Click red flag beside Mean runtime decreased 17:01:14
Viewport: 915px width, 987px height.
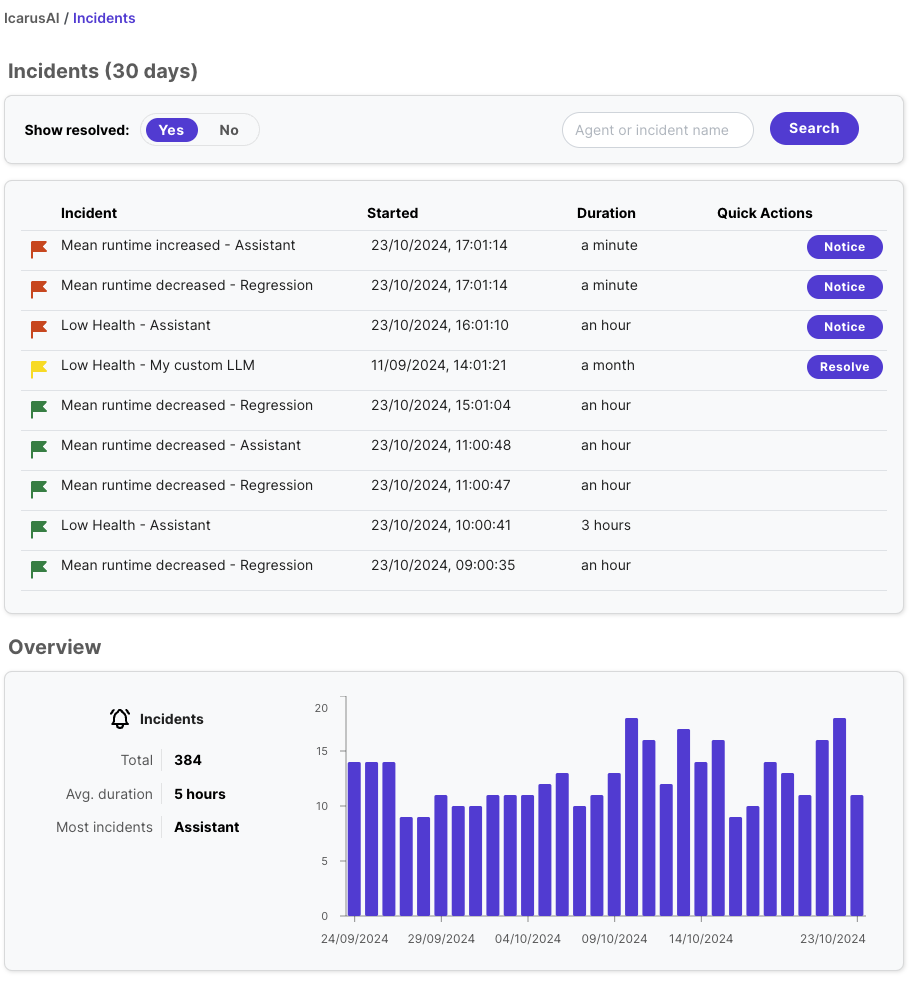click(39, 290)
